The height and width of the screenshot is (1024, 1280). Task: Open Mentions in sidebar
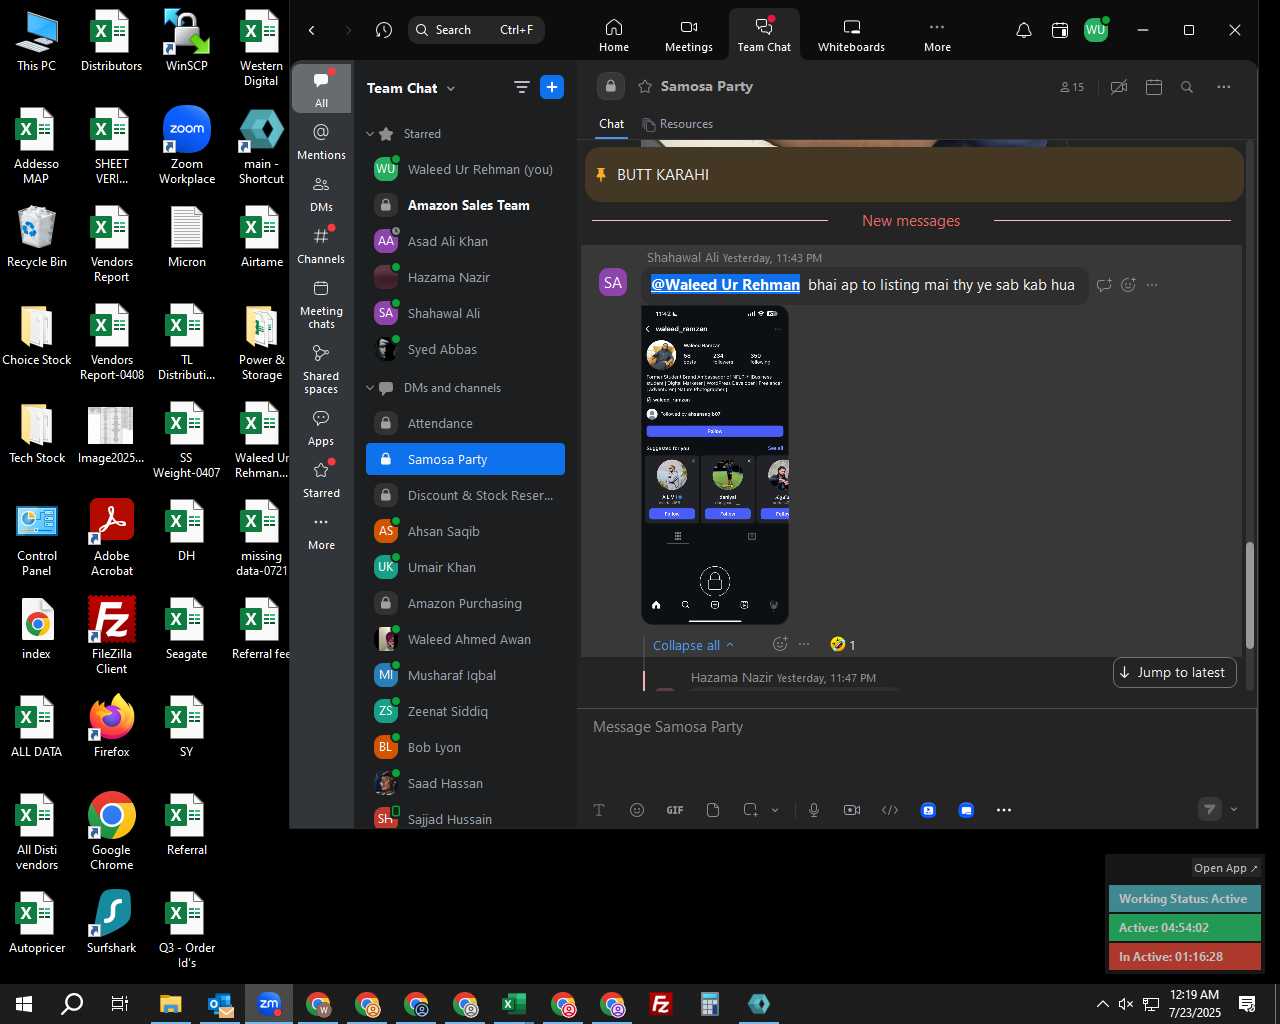pyautogui.click(x=321, y=142)
